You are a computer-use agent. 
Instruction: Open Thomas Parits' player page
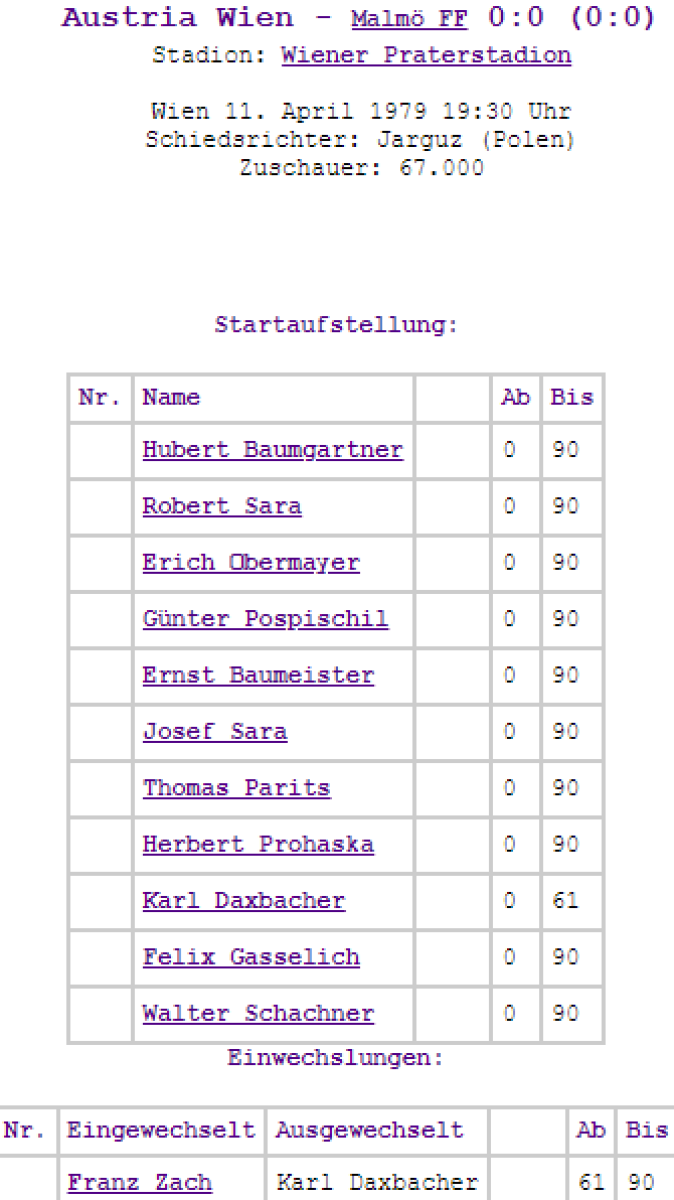point(236,788)
